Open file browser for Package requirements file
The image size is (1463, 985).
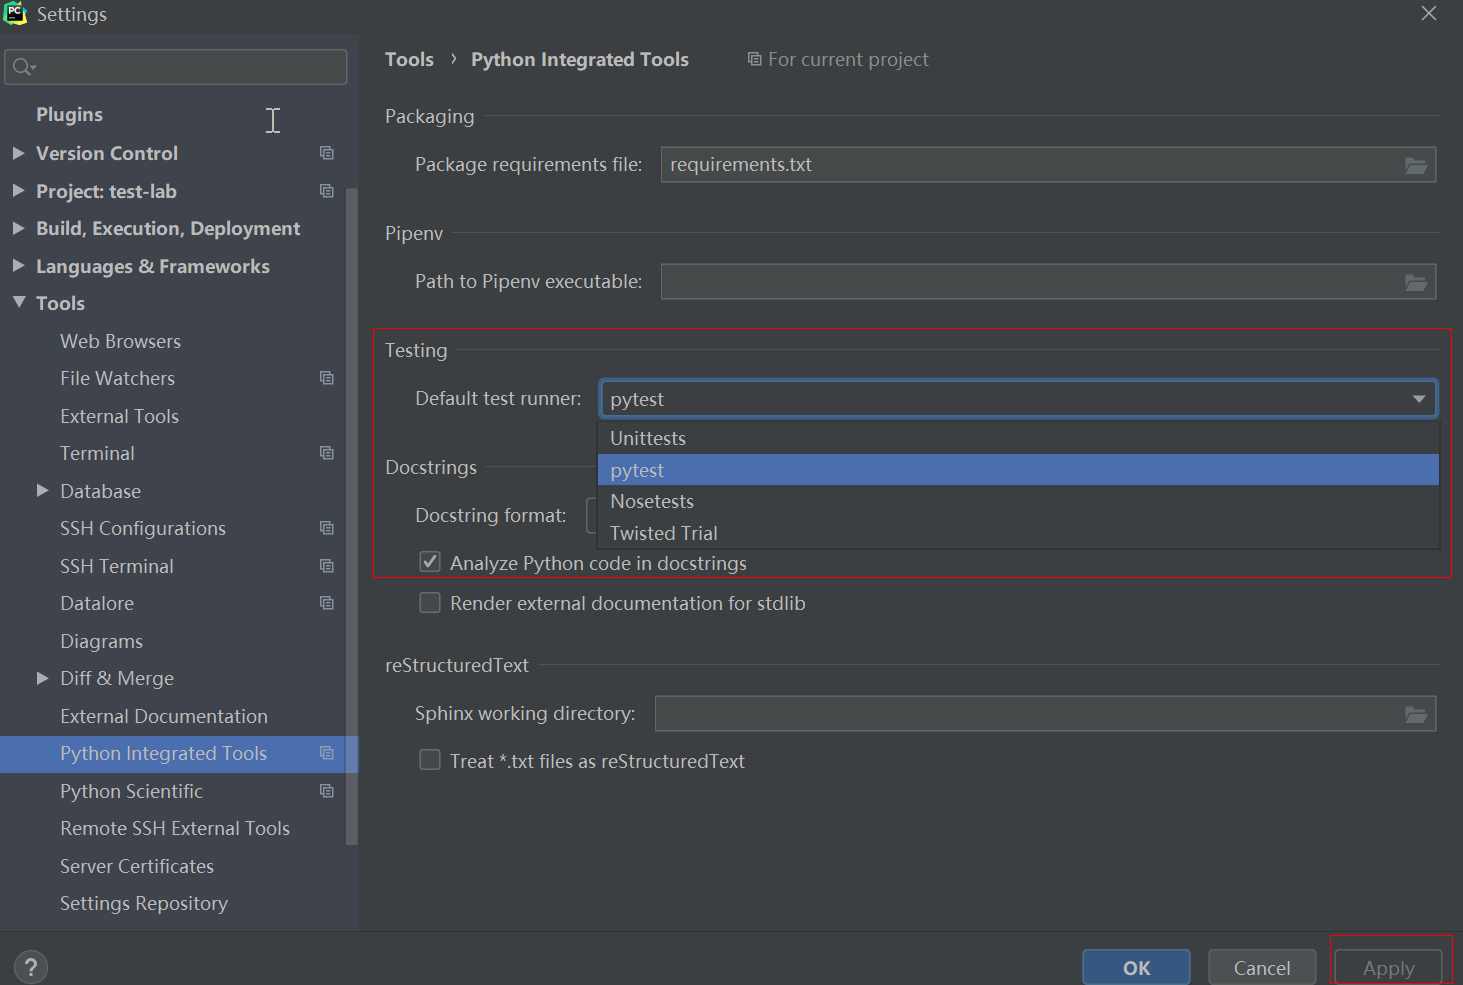click(x=1416, y=164)
